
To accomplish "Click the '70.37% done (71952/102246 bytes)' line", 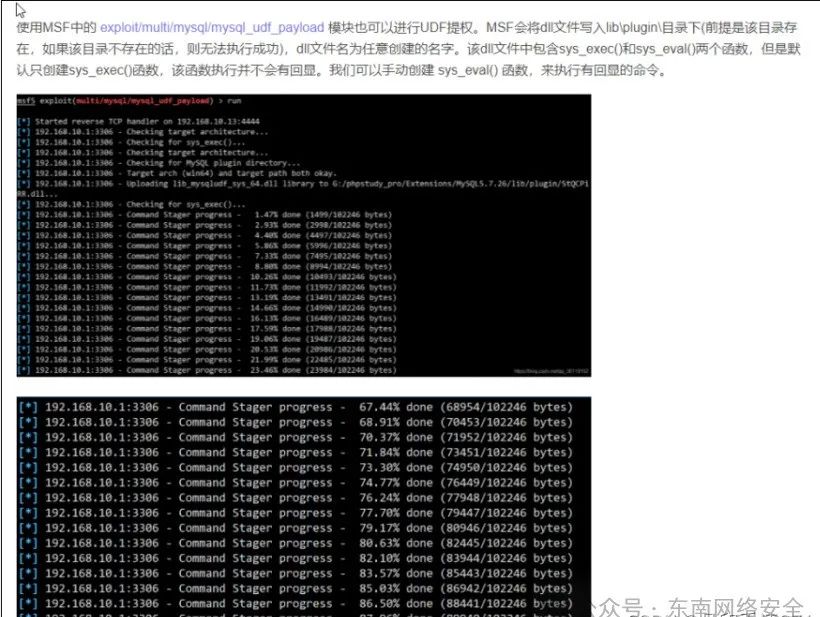I will 295,437.
